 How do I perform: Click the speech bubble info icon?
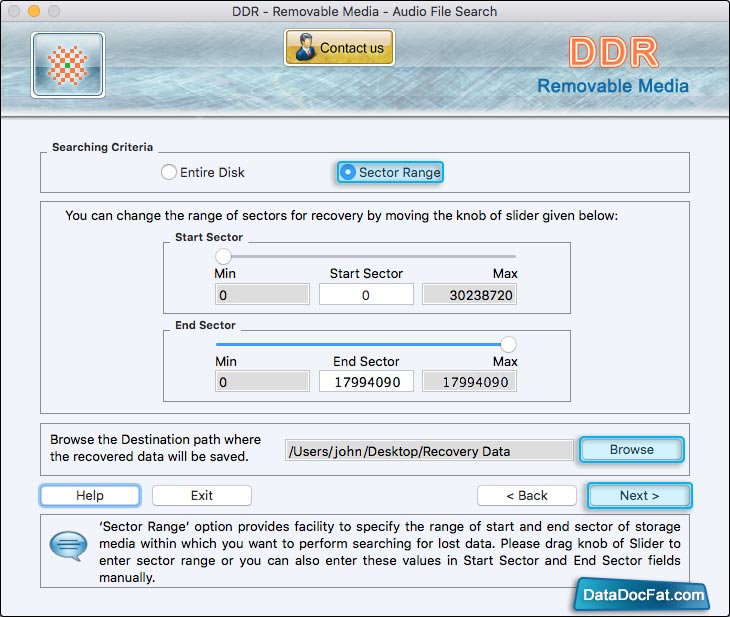[68, 545]
